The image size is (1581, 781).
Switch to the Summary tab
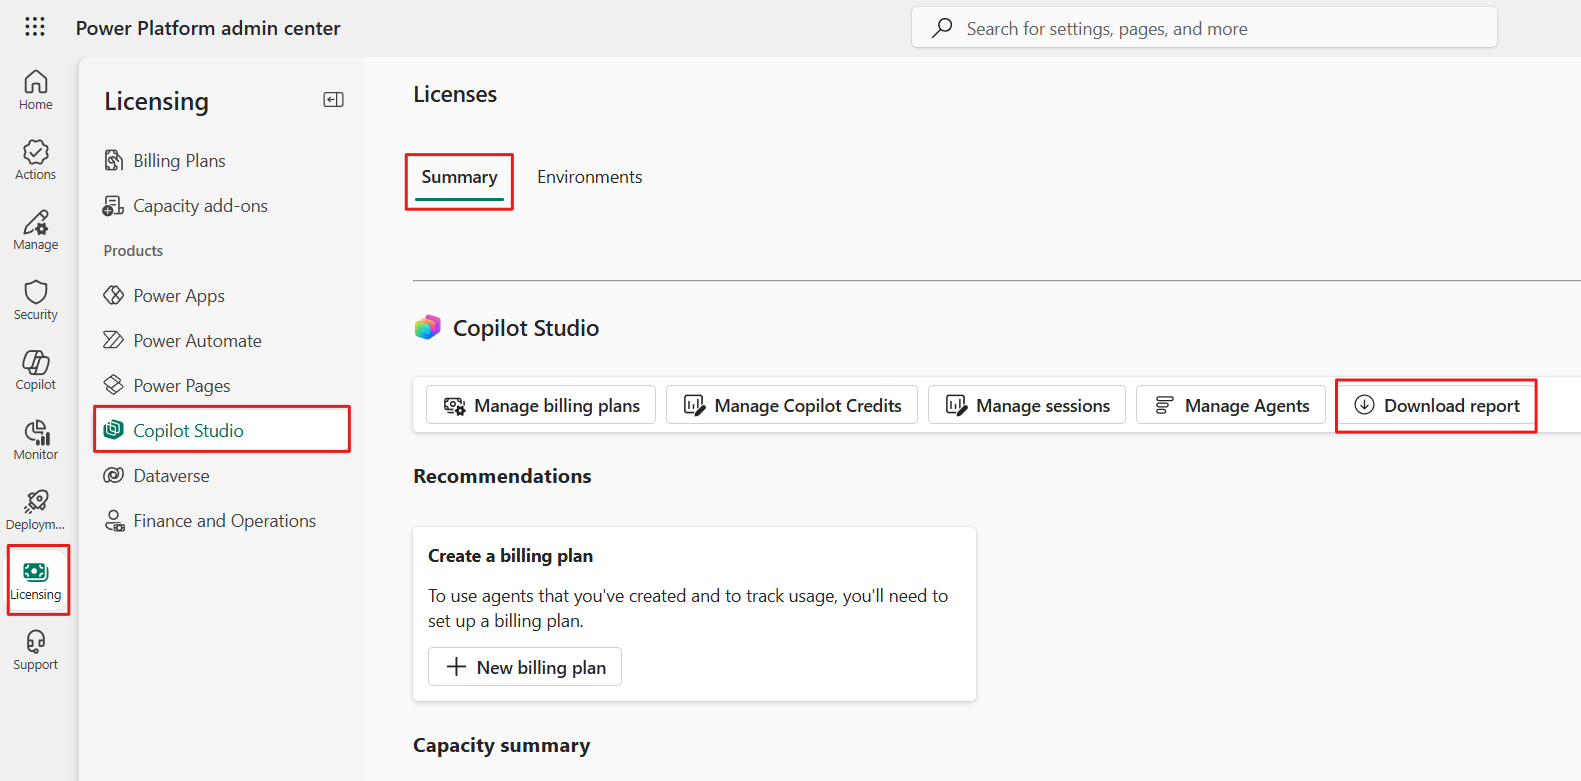(459, 177)
